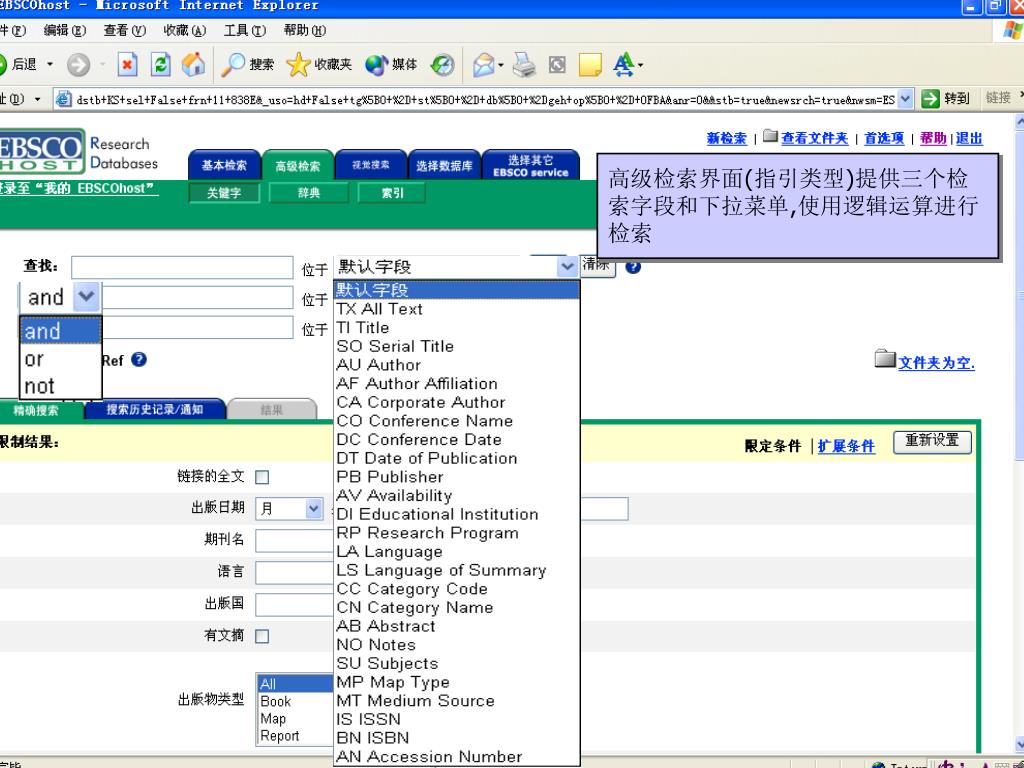Open the Mail envelope icon
The width and height of the screenshot is (1024, 768).
tap(483, 65)
